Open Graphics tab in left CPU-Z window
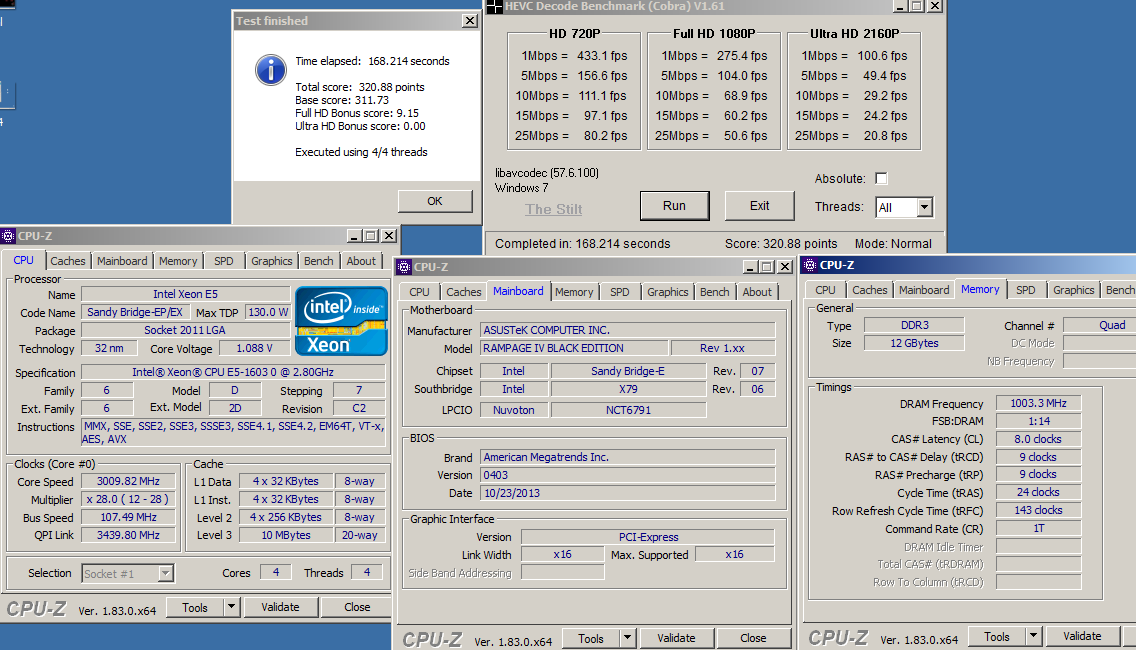Viewport: 1136px width, 650px height. coord(272,261)
